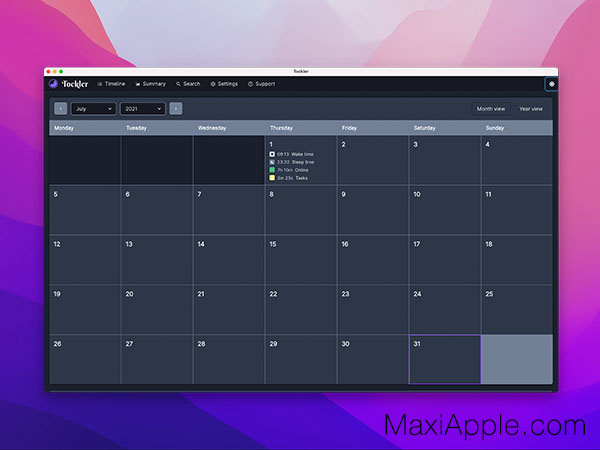600x450 pixels.
Task: Click the Tuesday column header
Action: point(157,128)
